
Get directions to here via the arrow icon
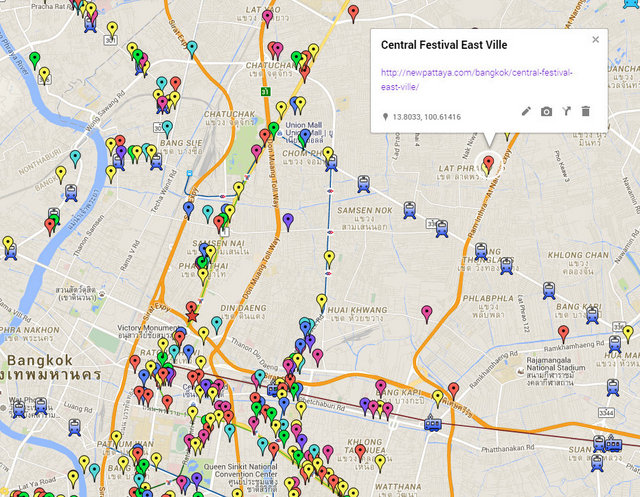coord(566,111)
